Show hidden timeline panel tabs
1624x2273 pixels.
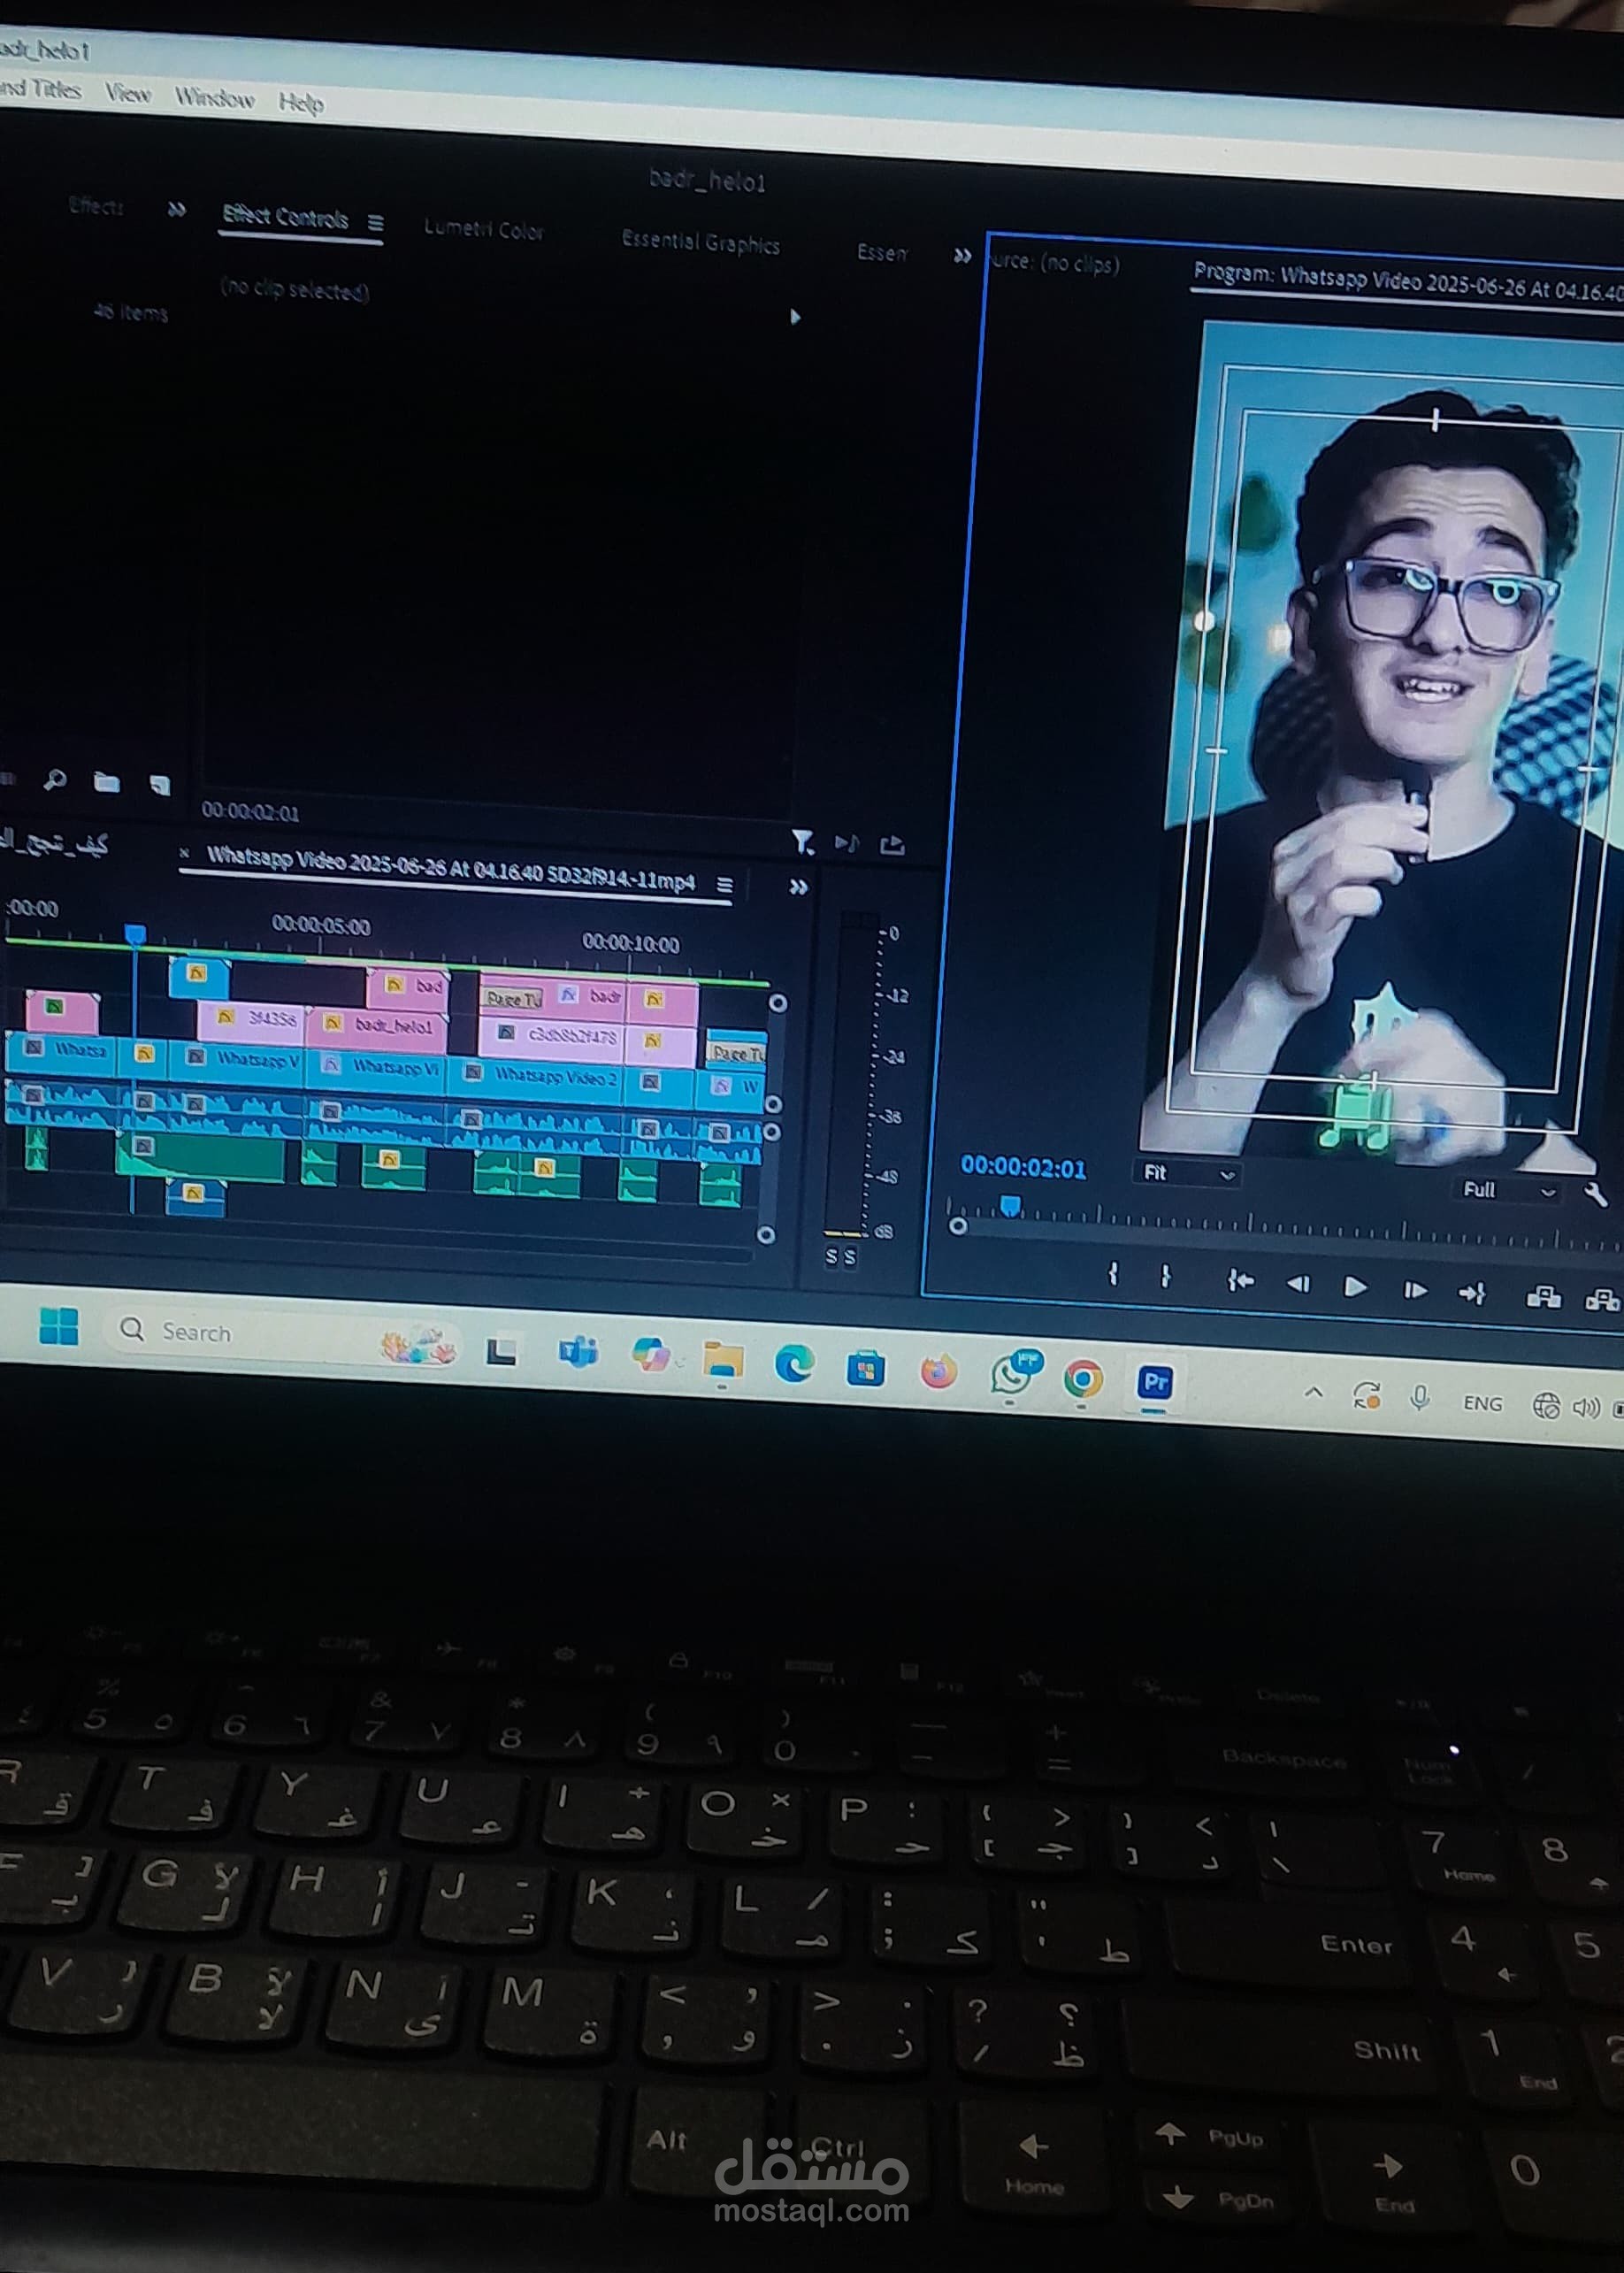798,887
